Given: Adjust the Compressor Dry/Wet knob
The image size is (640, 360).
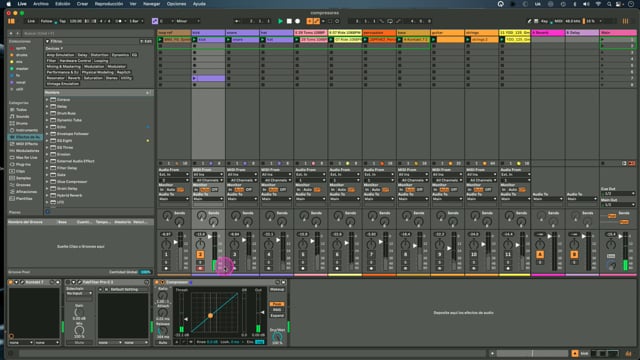Looking at the screenshot, I should click(277, 337).
